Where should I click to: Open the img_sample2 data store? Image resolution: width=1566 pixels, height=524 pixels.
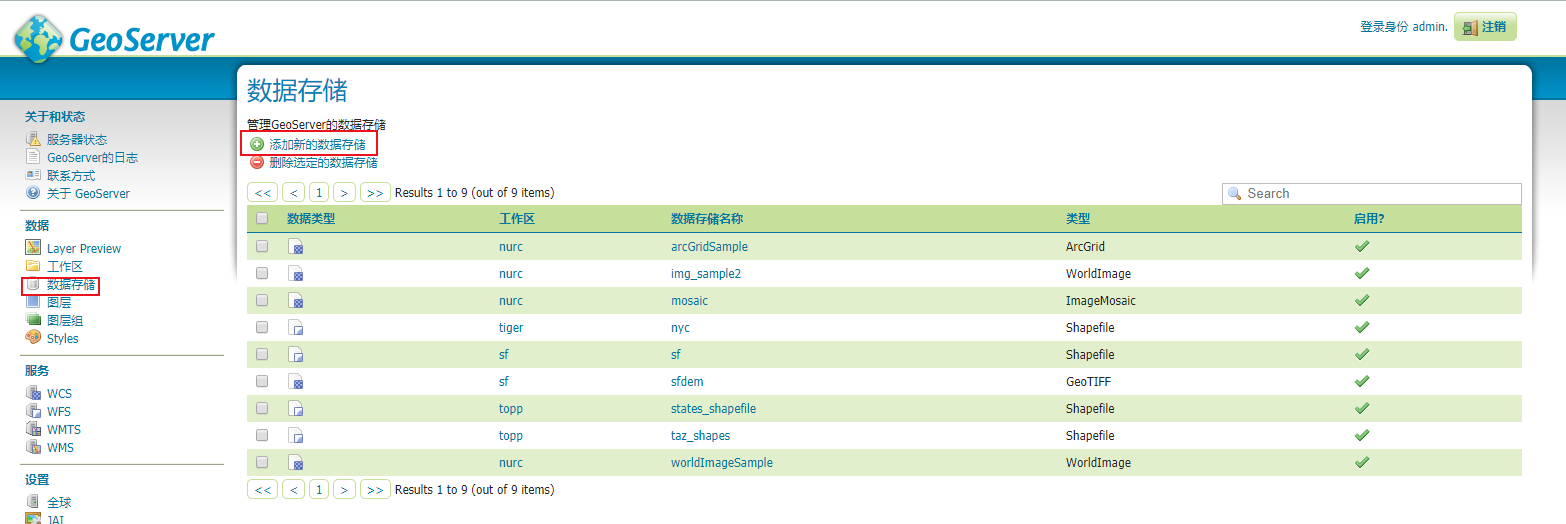coord(706,273)
